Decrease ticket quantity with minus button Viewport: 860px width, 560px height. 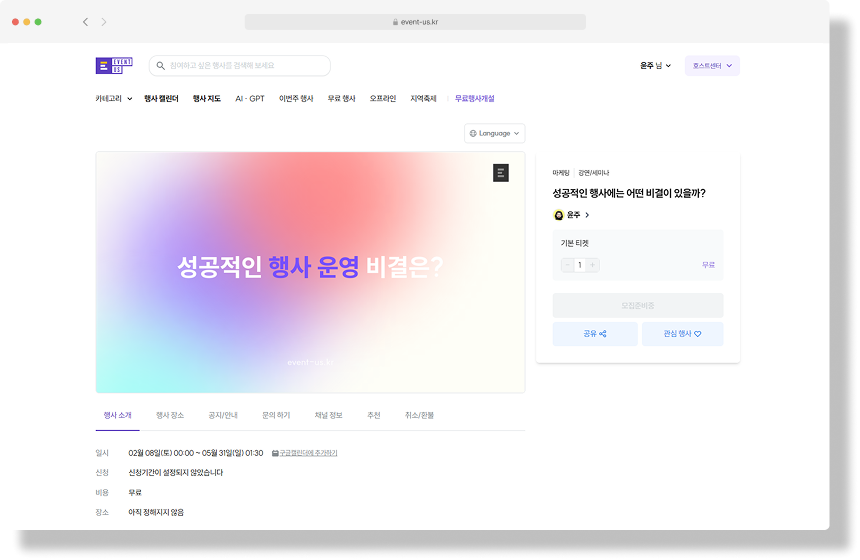[x=567, y=265]
